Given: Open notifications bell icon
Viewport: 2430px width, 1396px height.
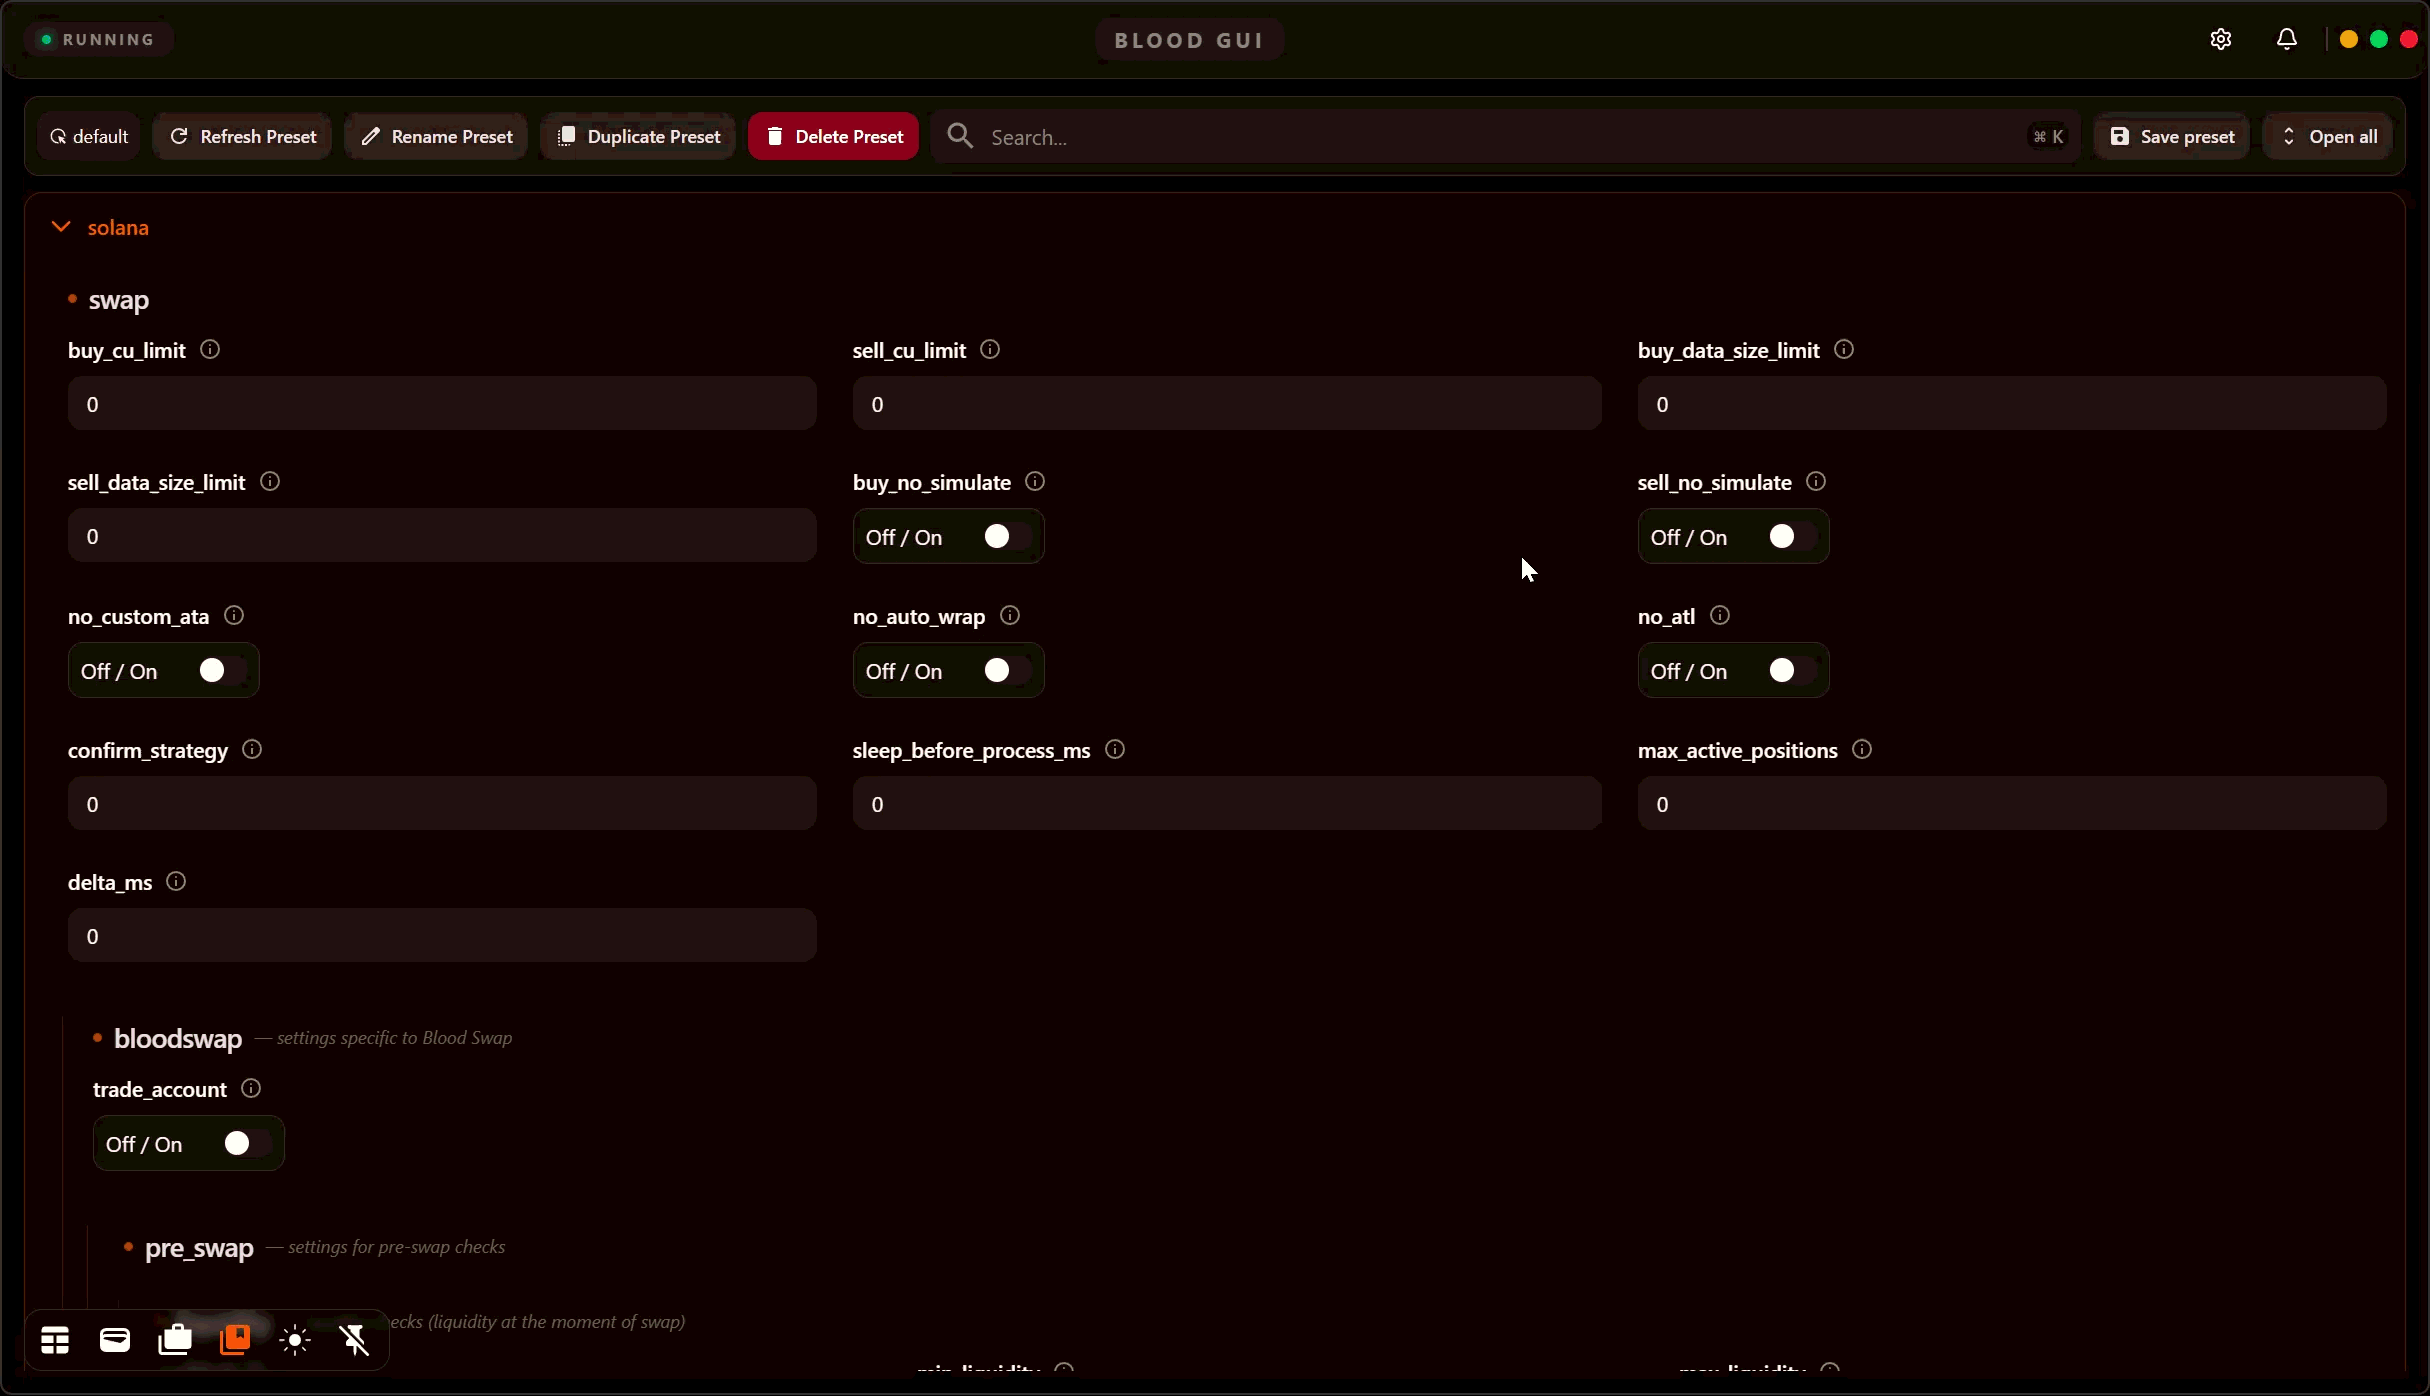Looking at the screenshot, I should [2287, 39].
